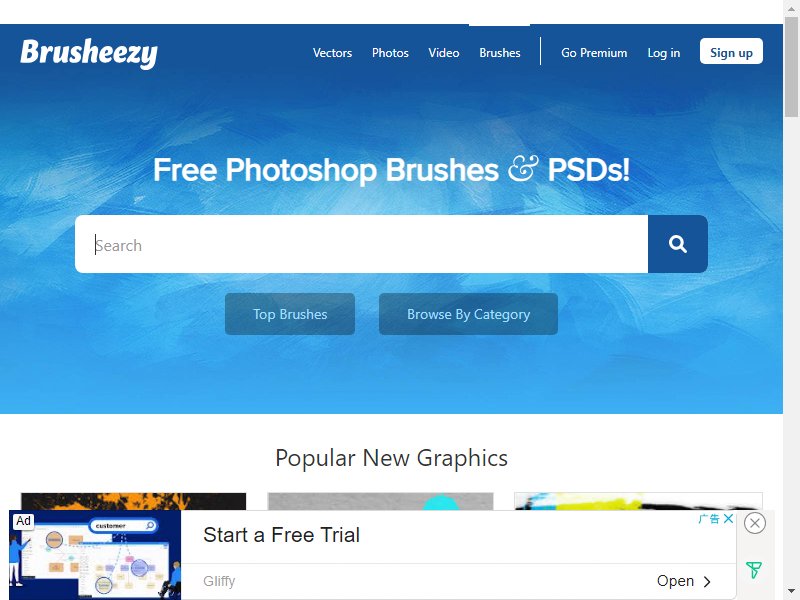The width and height of the screenshot is (800, 600).
Task: Click the Sign up button
Action: coord(731,51)
